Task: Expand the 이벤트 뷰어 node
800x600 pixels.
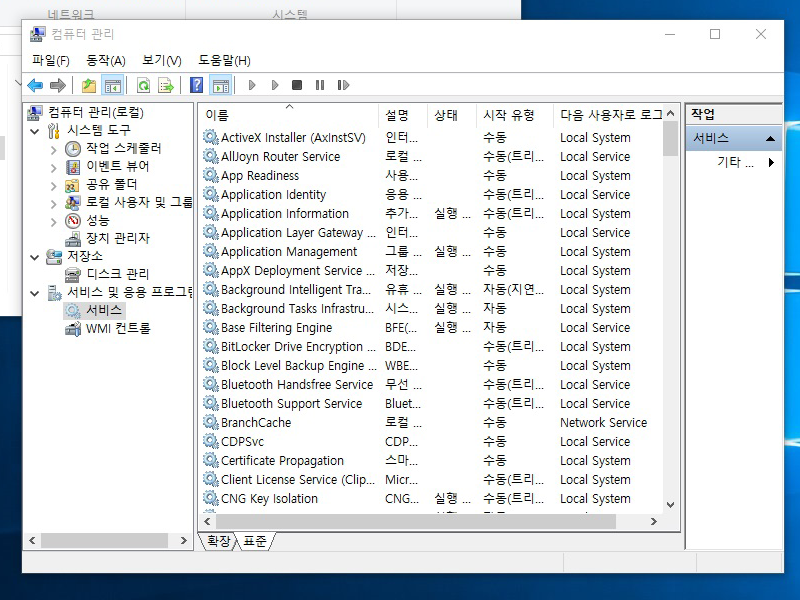Action: (x=54, y=167)
